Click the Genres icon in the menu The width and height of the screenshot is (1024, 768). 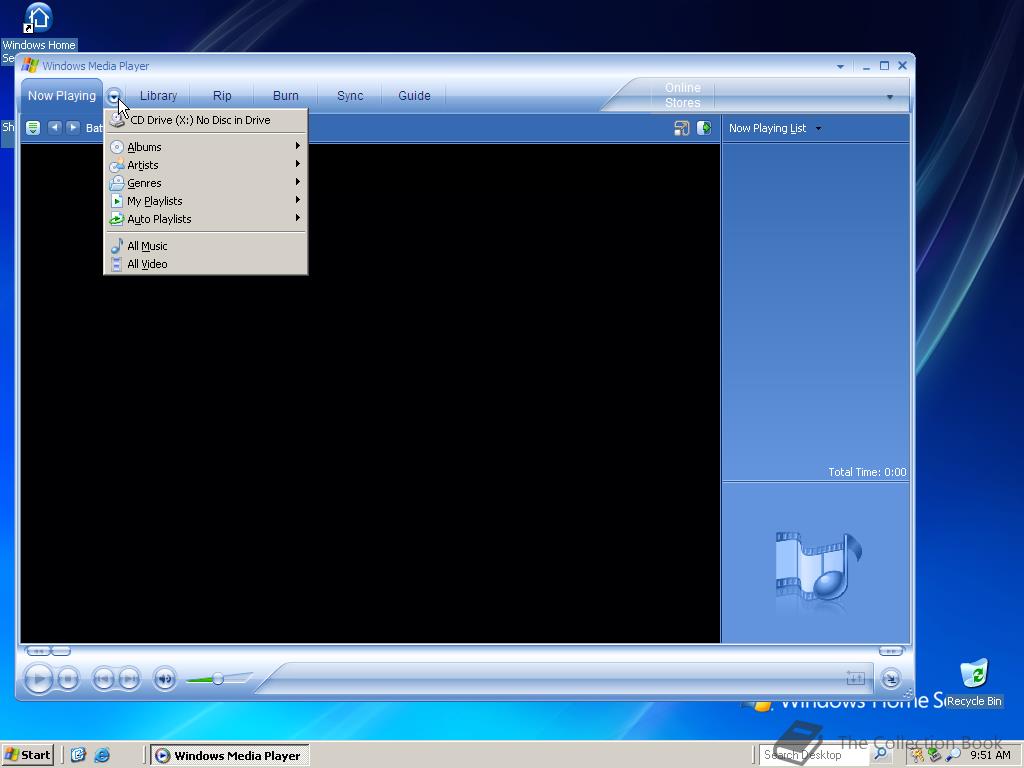coord(117,183)
